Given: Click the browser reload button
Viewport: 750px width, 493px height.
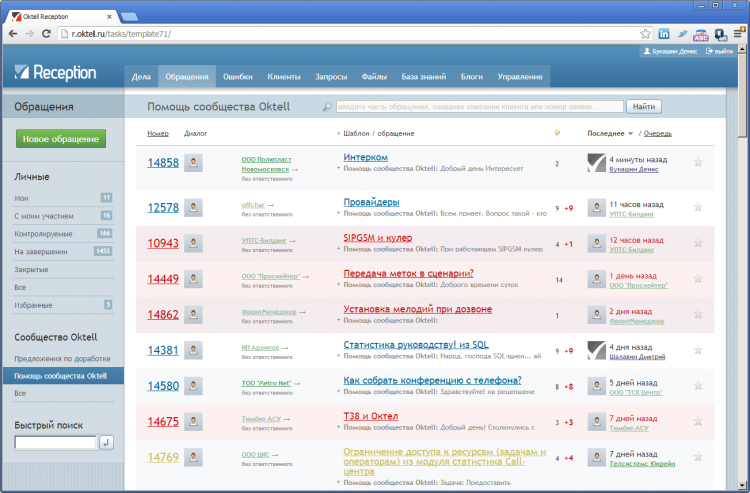Looking at the screenshot, I should (x=46, y=33).
